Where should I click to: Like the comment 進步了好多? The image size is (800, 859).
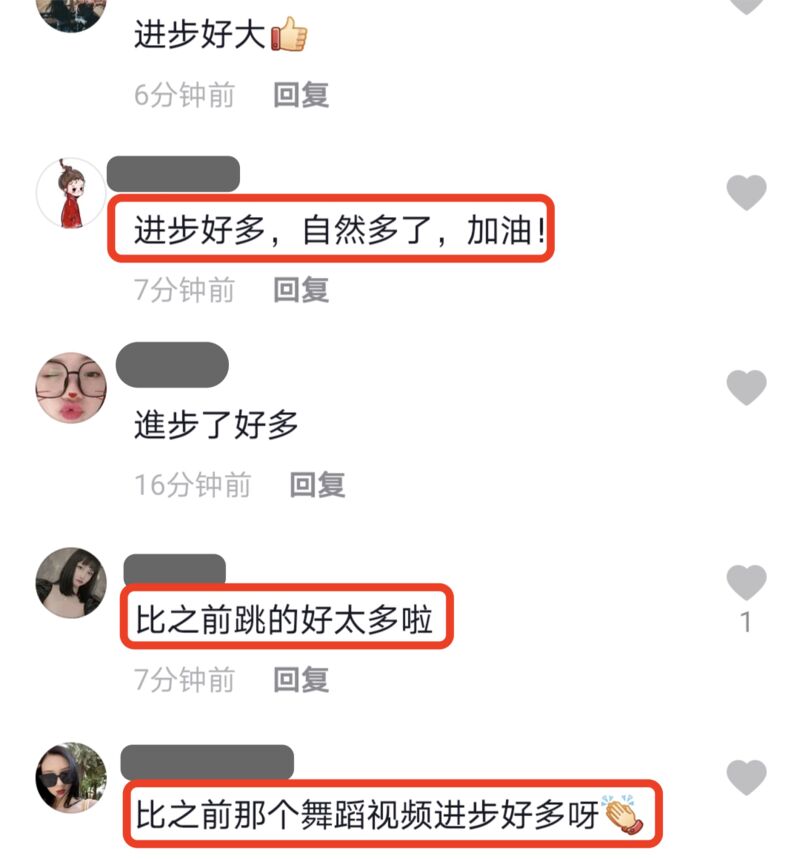(x=746, y=387)
